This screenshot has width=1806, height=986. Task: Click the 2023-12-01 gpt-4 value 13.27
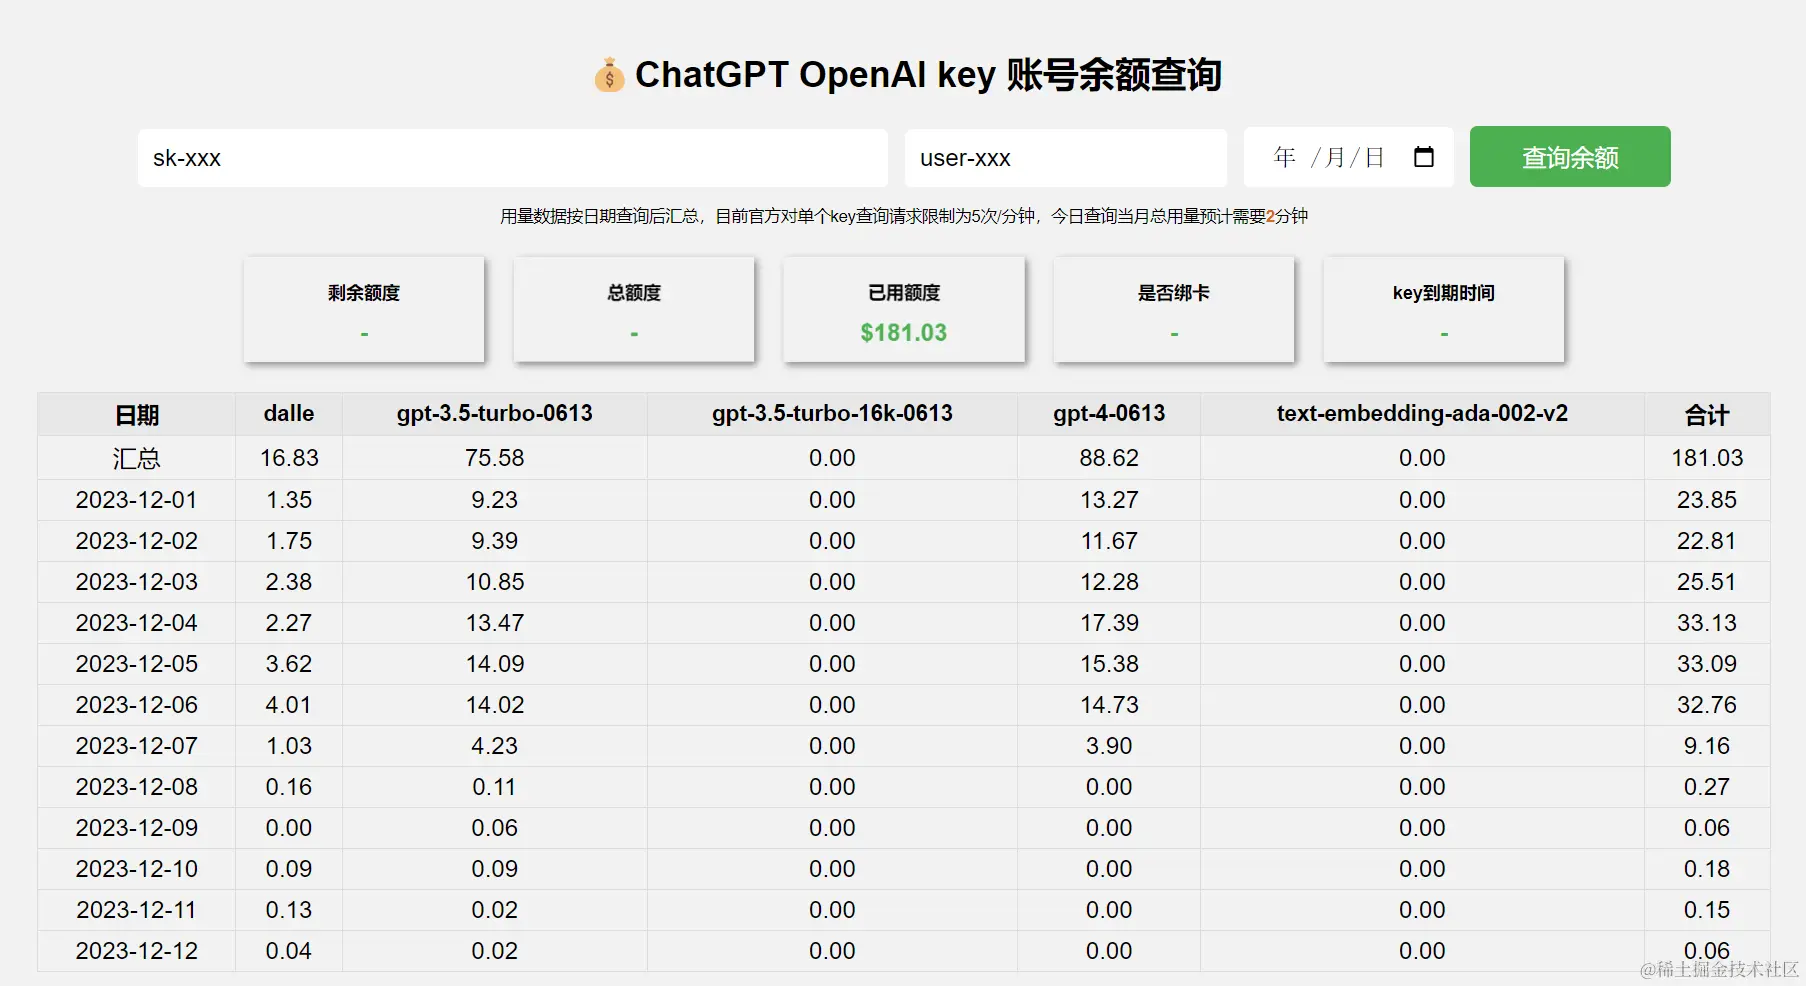point(1109,500)
